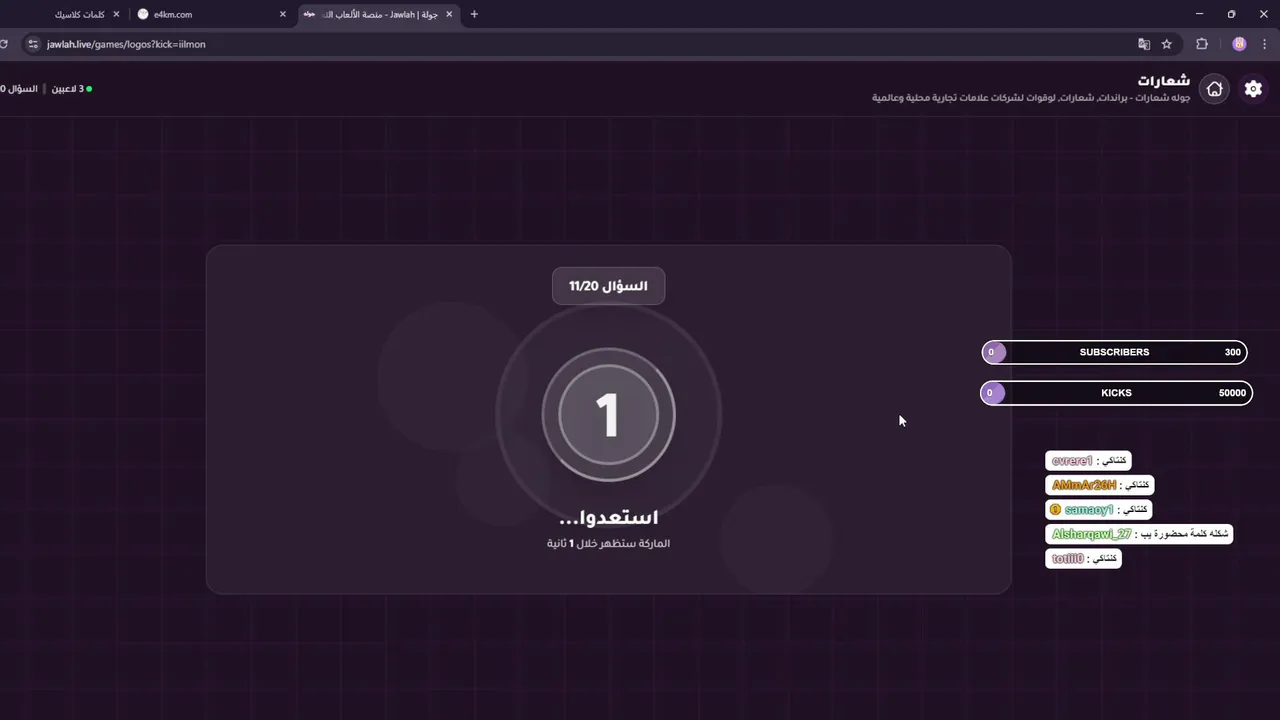Click the logos round description subtitle
1280x720 pixels.
[1031, 98]
